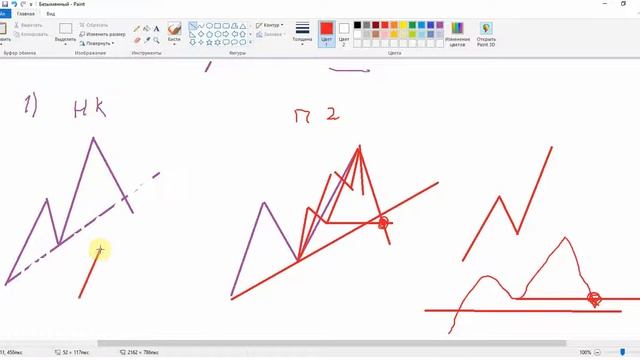Click the zoom out minus button

click(x=597, y=352)
